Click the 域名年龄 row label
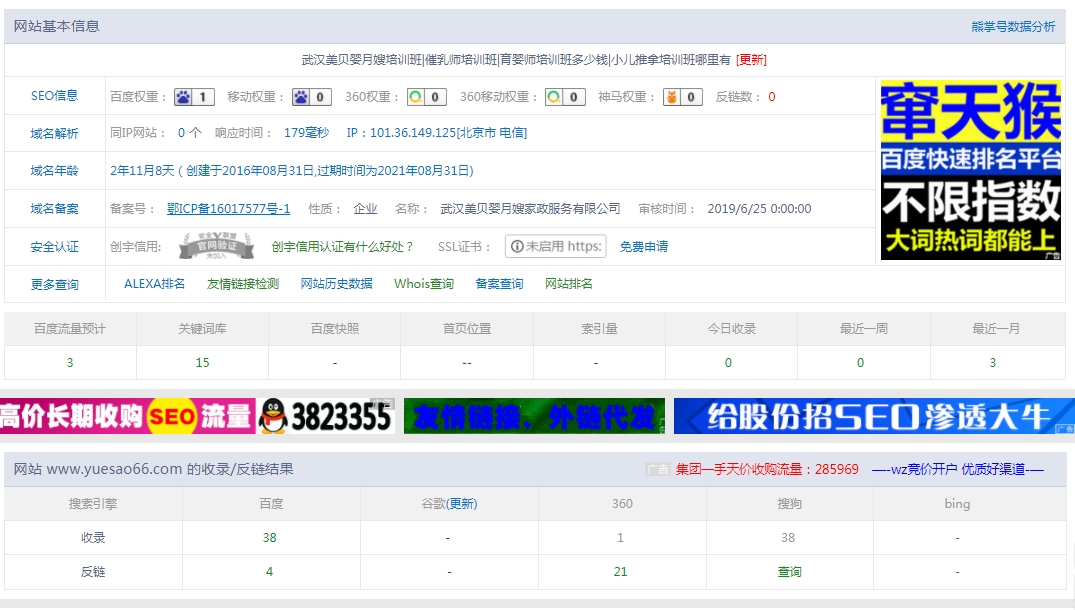Viewport: 1075px width, 610px height. click(x=54, y=171)
